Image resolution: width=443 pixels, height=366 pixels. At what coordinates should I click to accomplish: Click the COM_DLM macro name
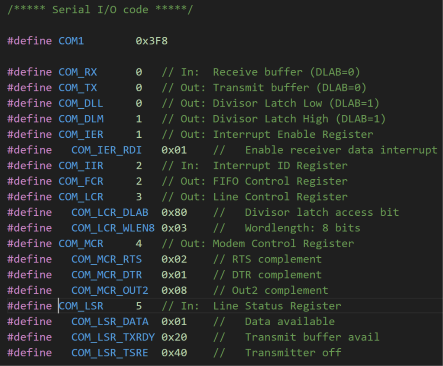tap(81, 119)
